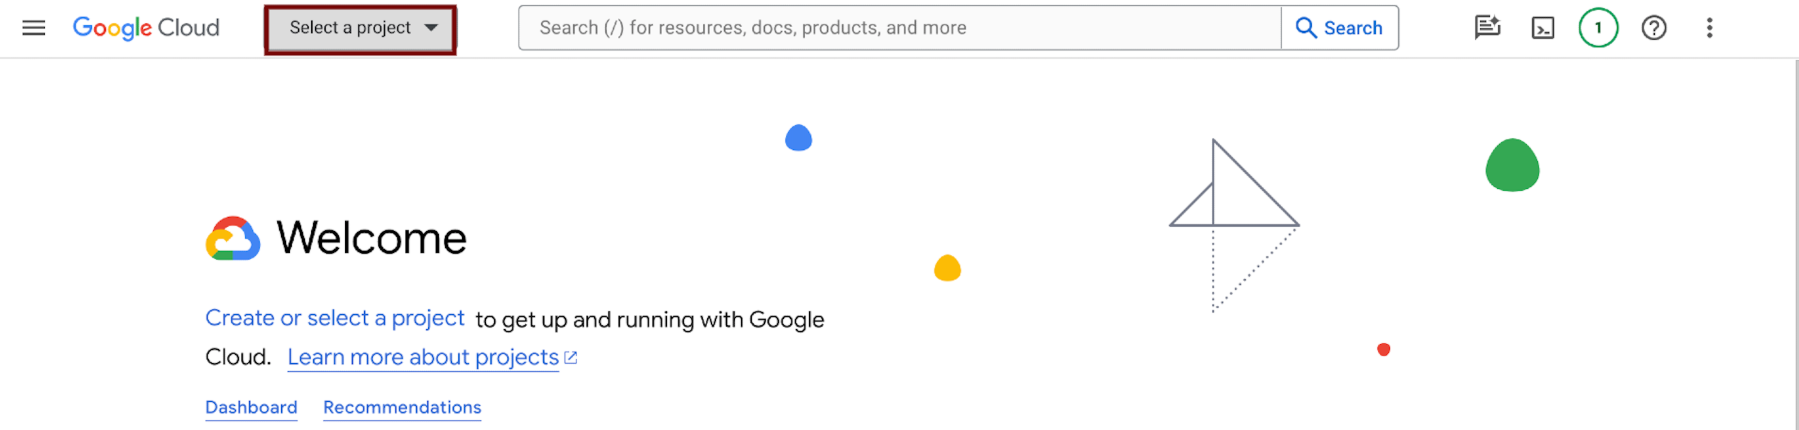Focus the resources and docs search field

tap(900, 28)
